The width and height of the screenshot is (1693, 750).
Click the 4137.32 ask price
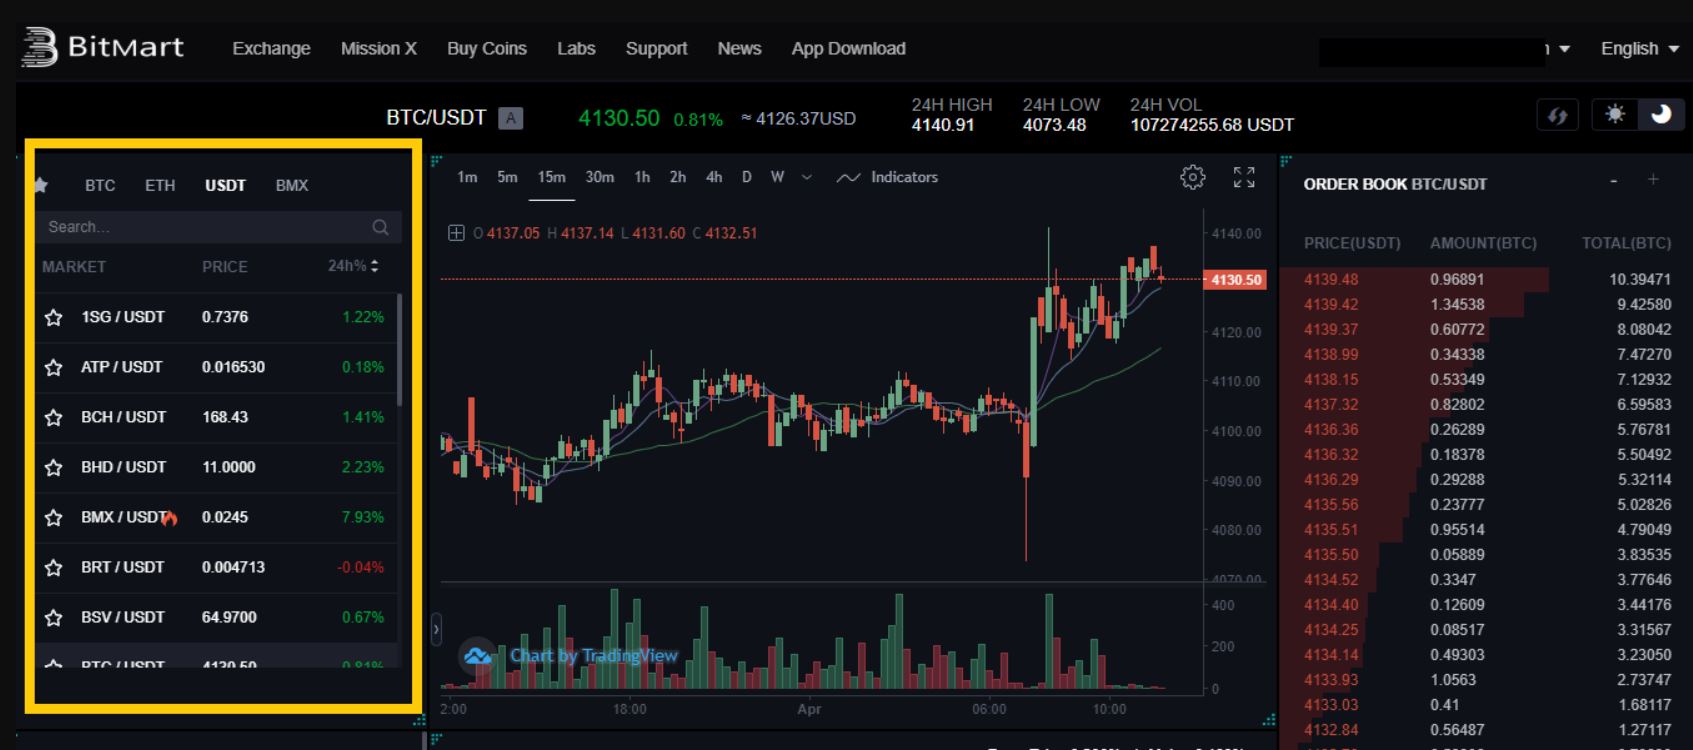point(1331,405)
